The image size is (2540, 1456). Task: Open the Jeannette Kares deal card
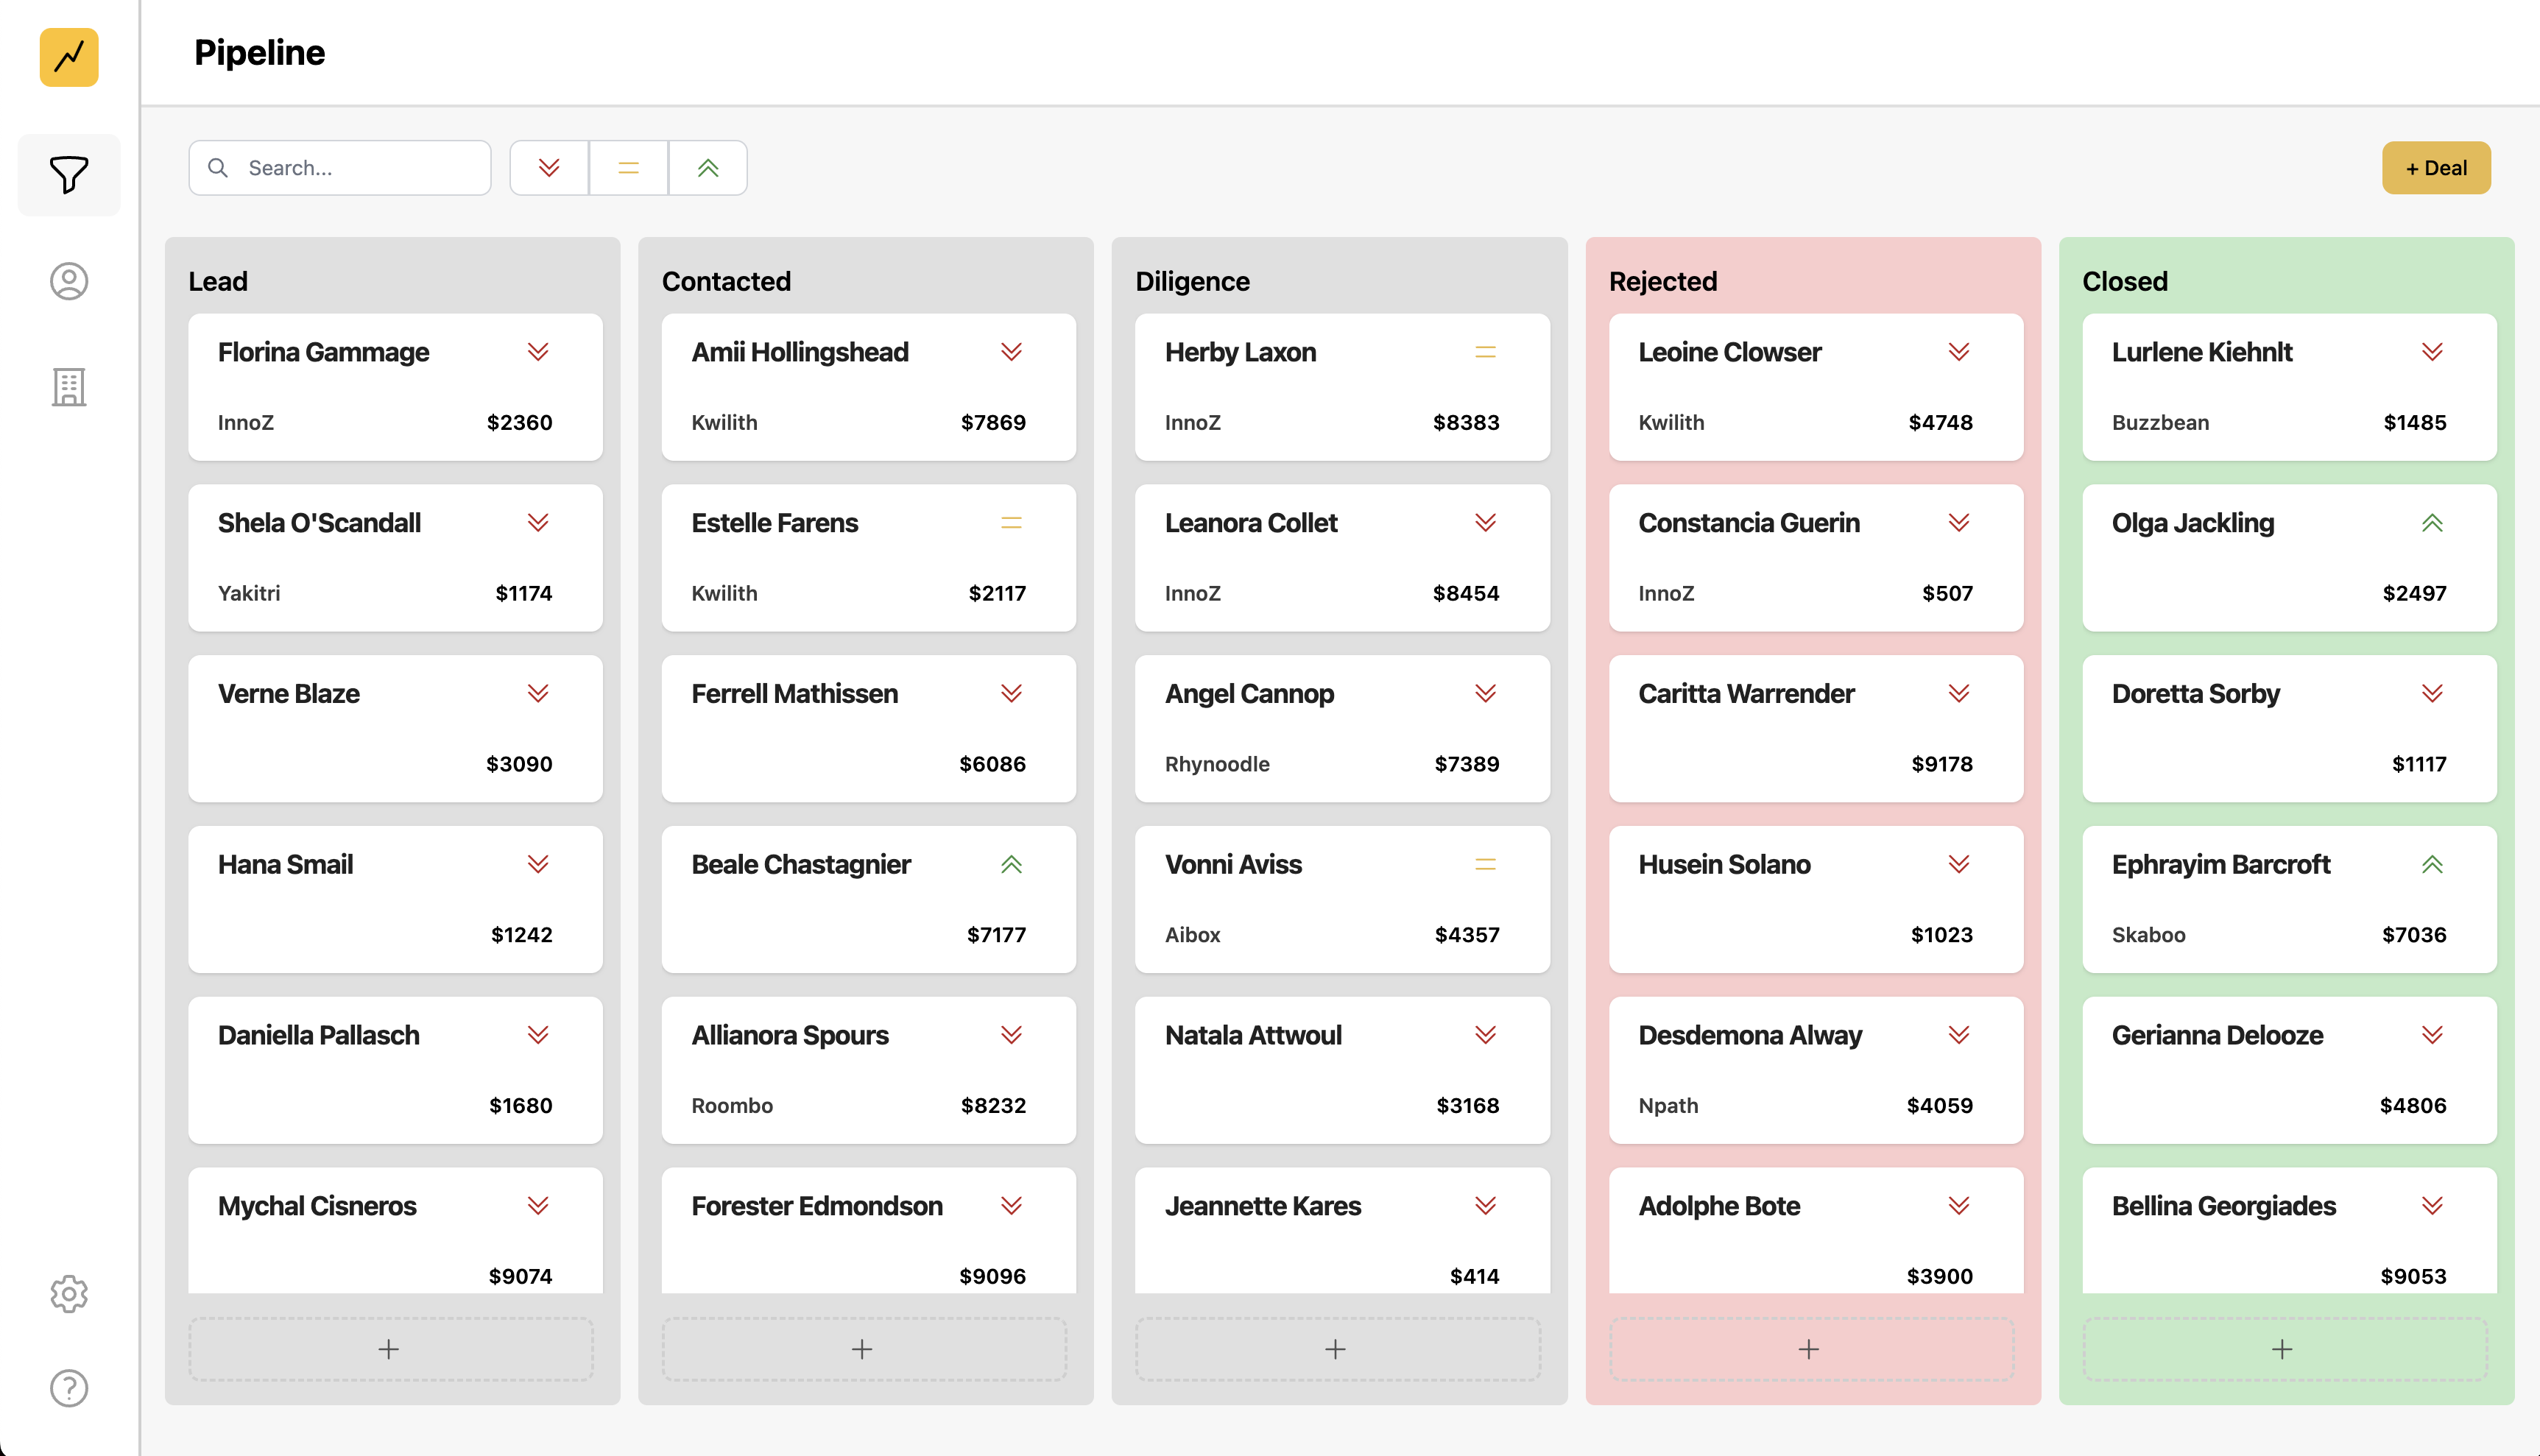(x=1342, y=1231)
